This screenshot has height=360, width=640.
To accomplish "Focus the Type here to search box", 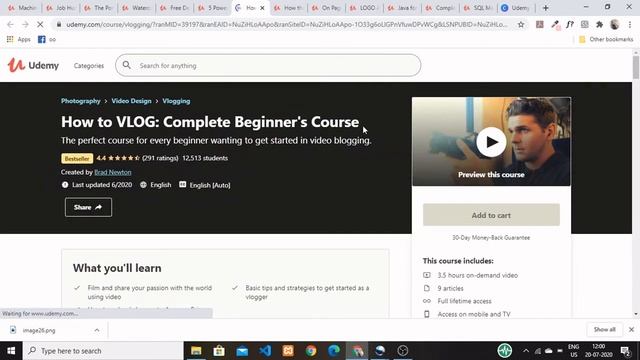I will click(x=103, y=351).
